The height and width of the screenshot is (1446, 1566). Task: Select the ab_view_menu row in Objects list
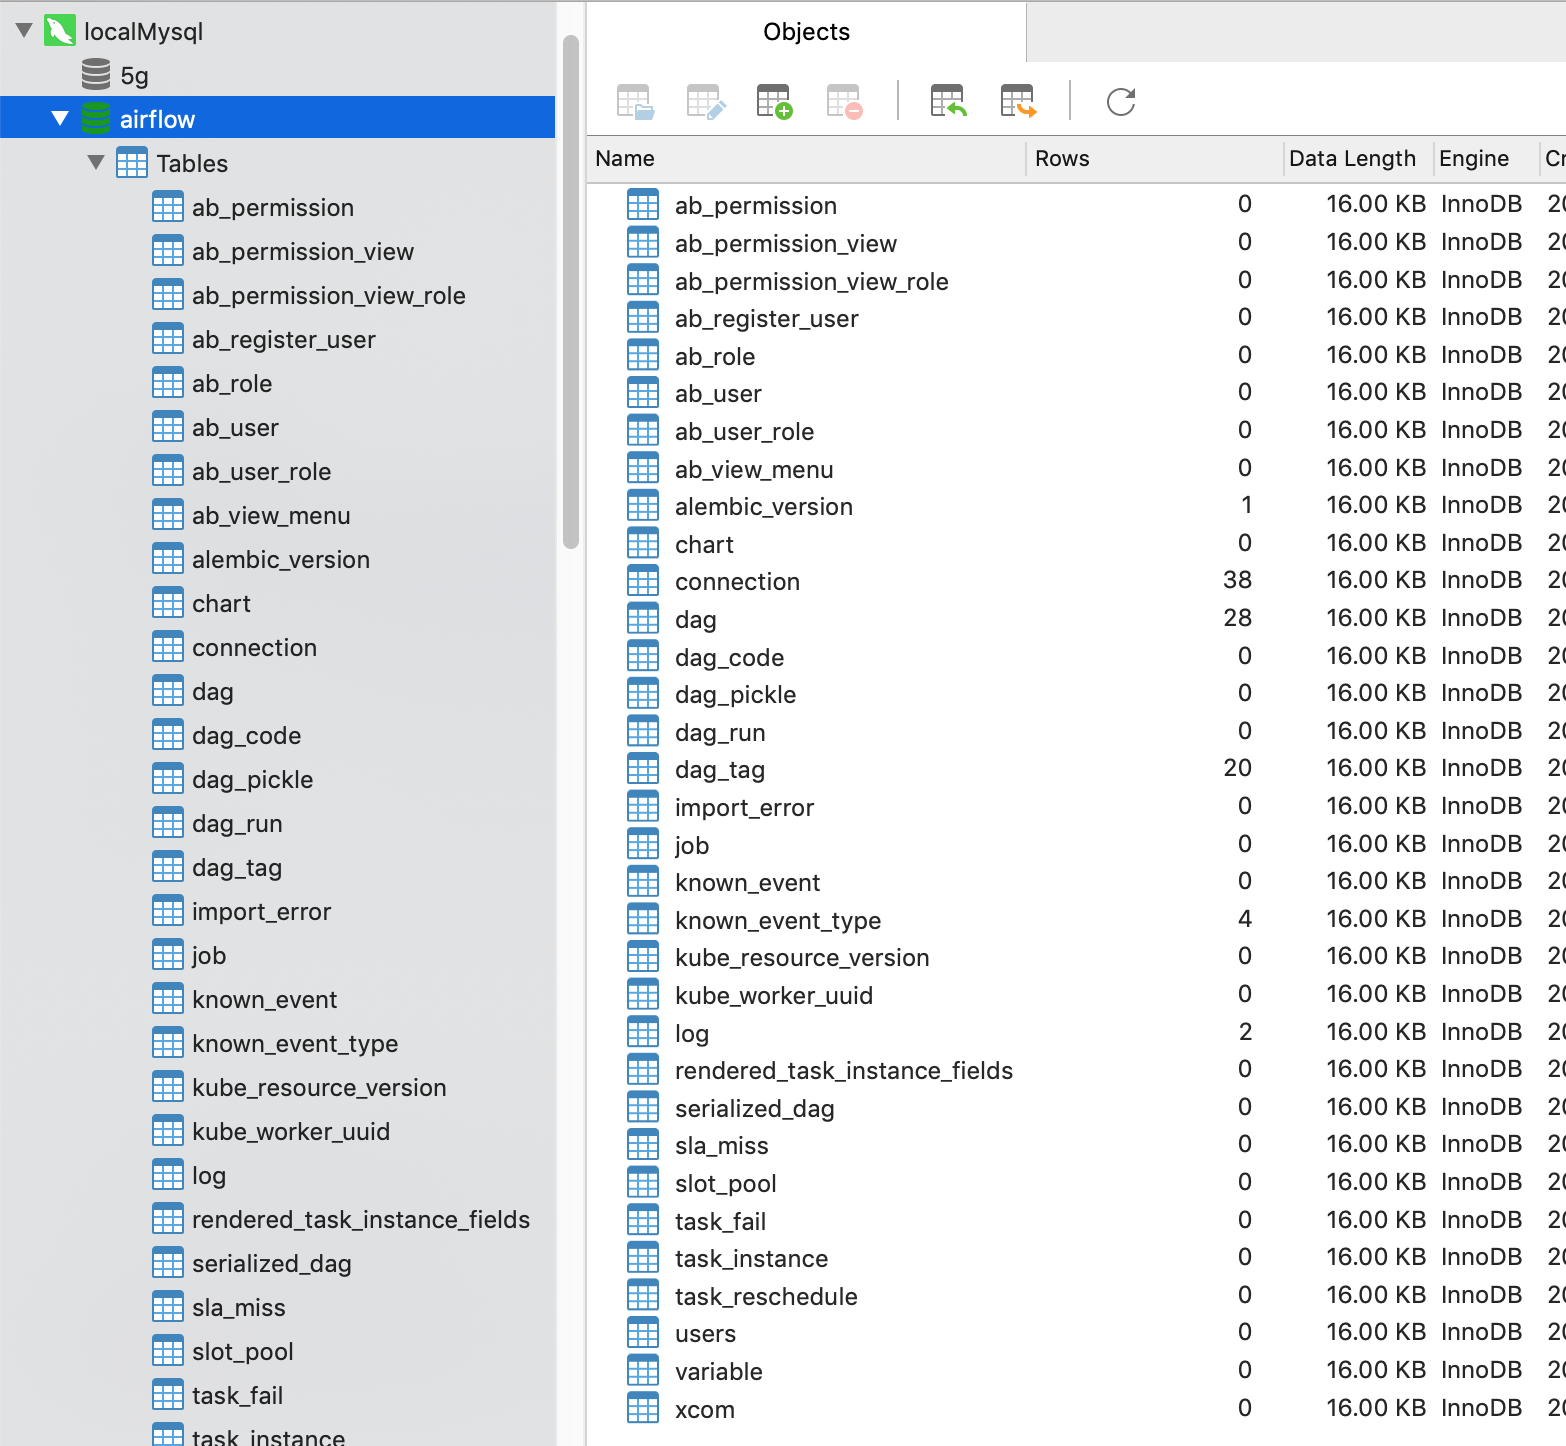coord(1076,469)
